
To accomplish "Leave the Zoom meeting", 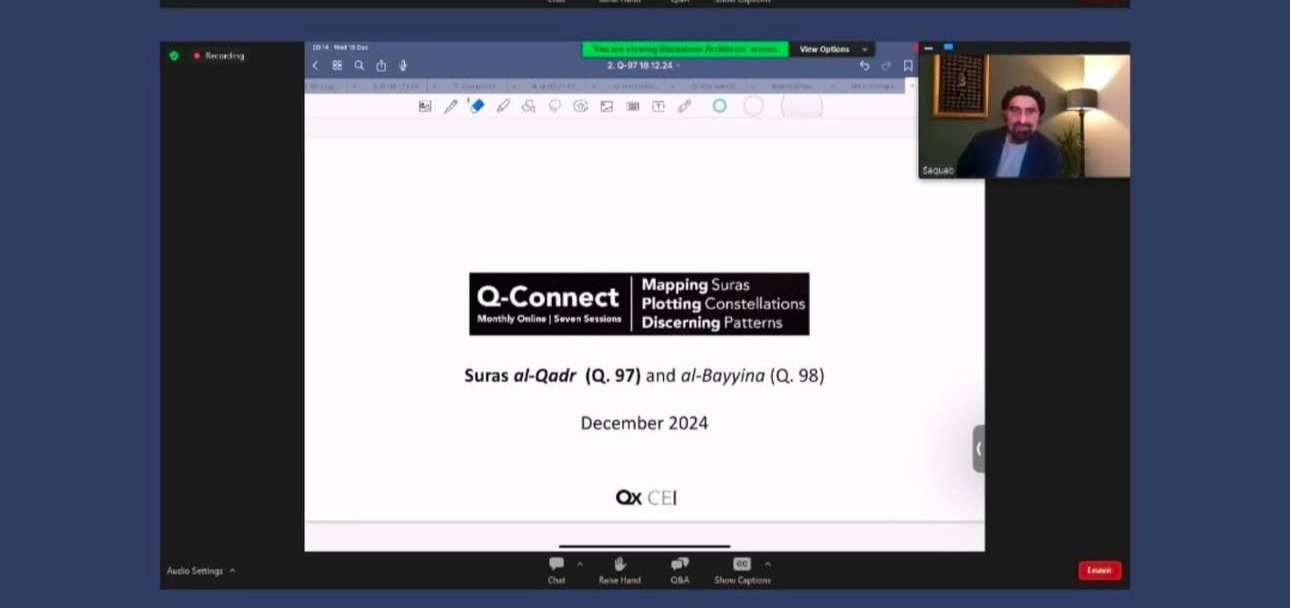I will coord(1099,570).
